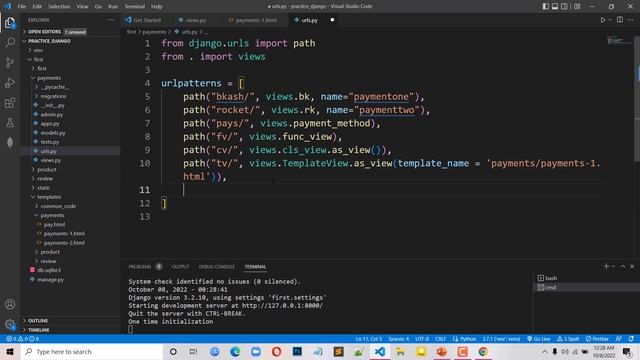This screenshot has height=360, width=640.
Task: Maximize the terminal panel with caret
Action: coord(623,266)
